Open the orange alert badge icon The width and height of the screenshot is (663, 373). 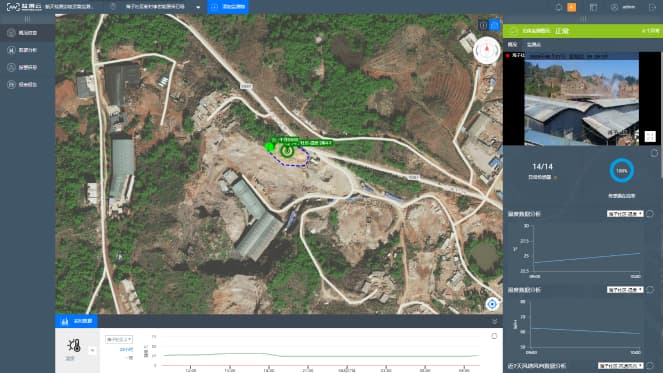coord(571,7)
